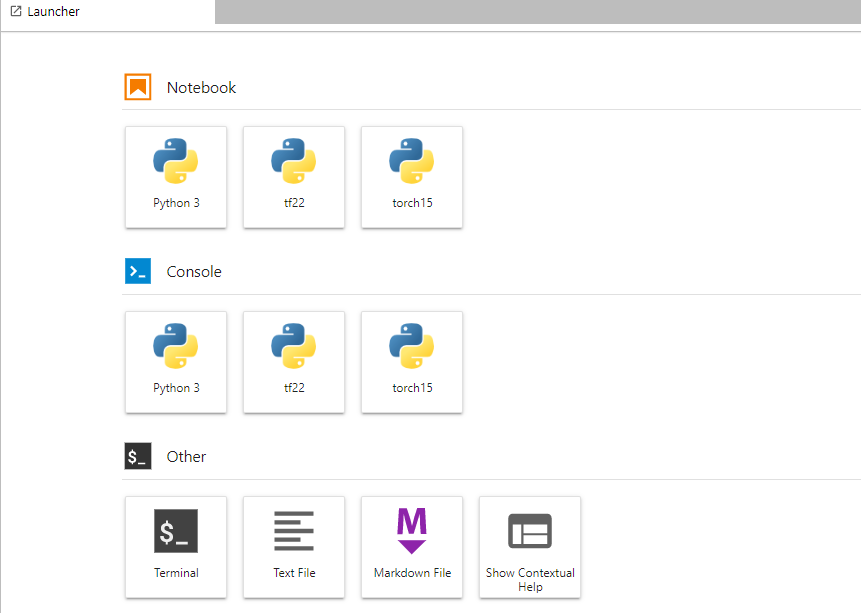The width and height of the screenshot is (861, 613).
Task: Create a tf22 kernel notebook
Action: point(294,177)
